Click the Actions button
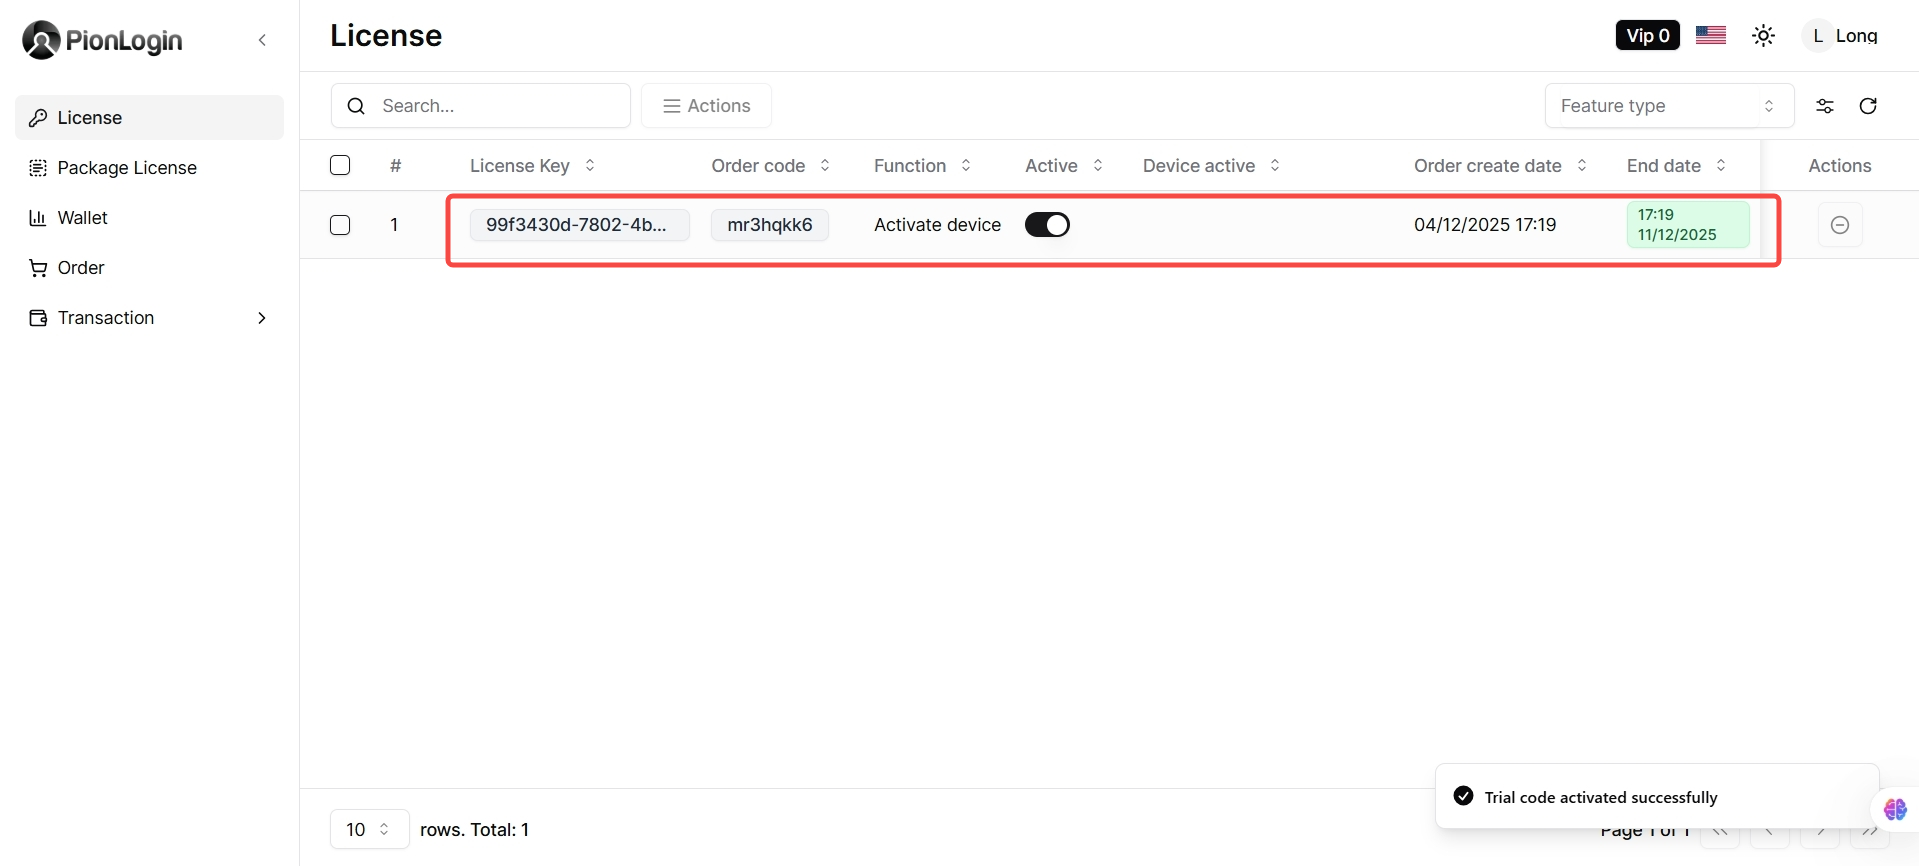Screen dimensions: 1919x866 coord(706,106)
